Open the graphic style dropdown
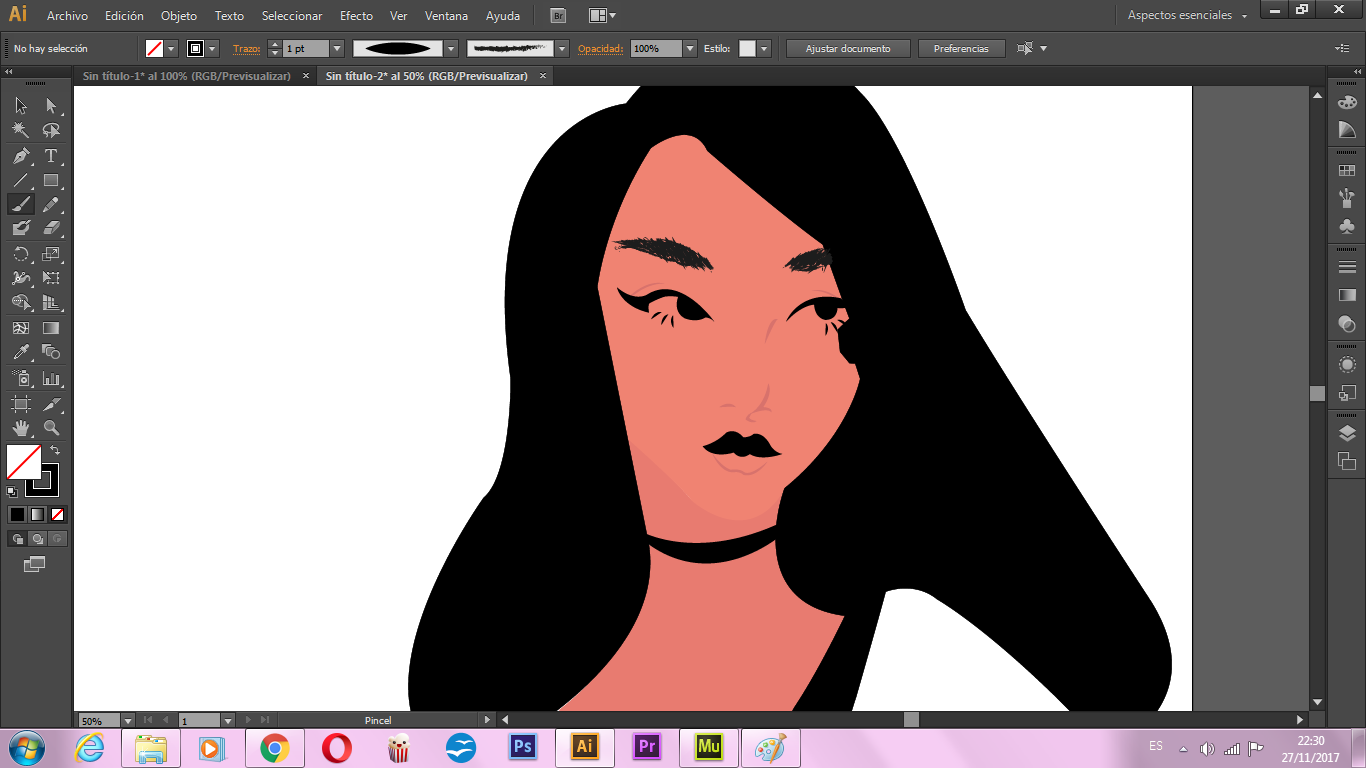 pos(765,48)
